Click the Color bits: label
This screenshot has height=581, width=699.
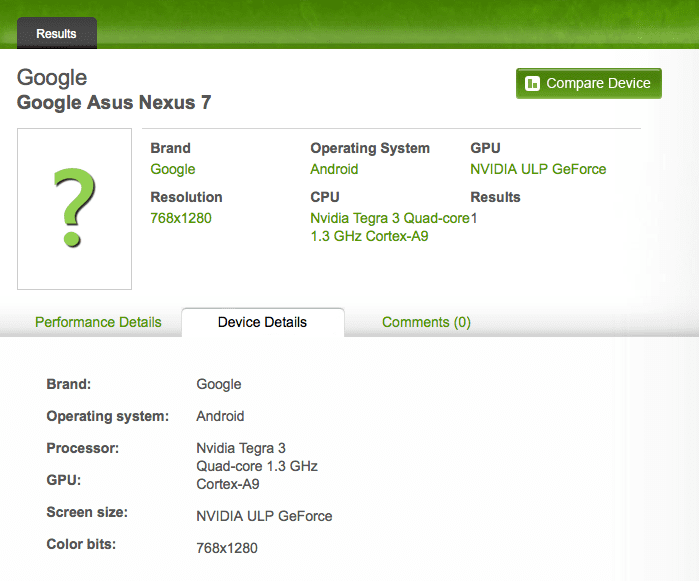coord(81,544)
